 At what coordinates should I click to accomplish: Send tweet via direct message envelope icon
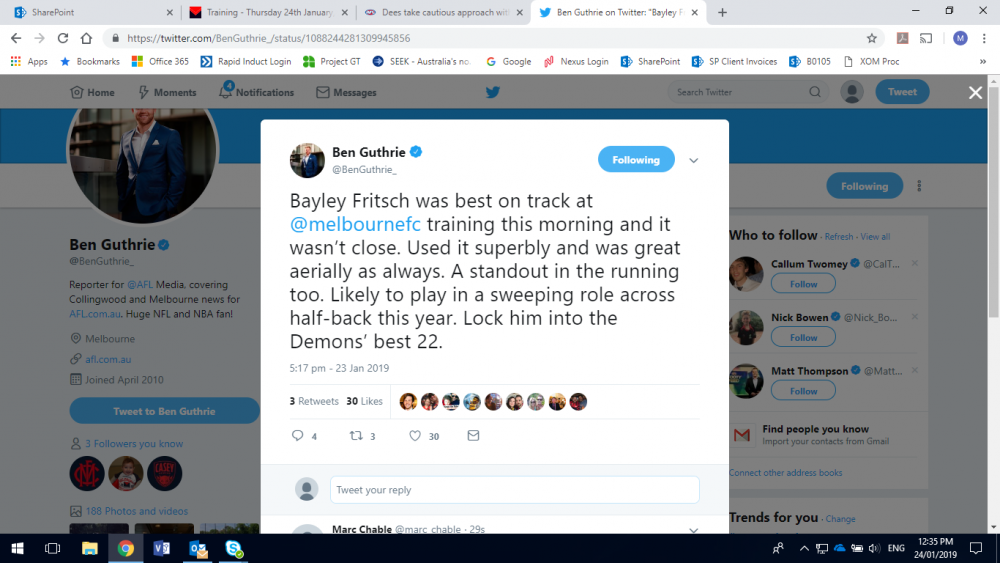[473, 435]
